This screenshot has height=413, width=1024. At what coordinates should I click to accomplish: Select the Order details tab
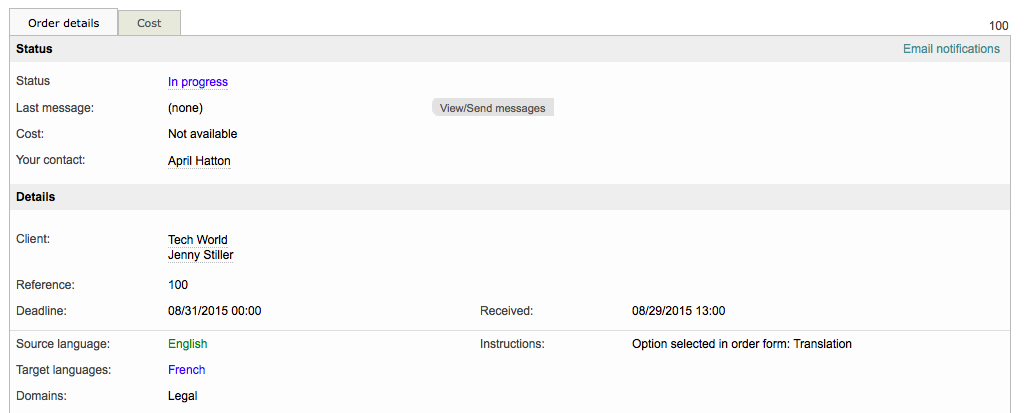64,23
